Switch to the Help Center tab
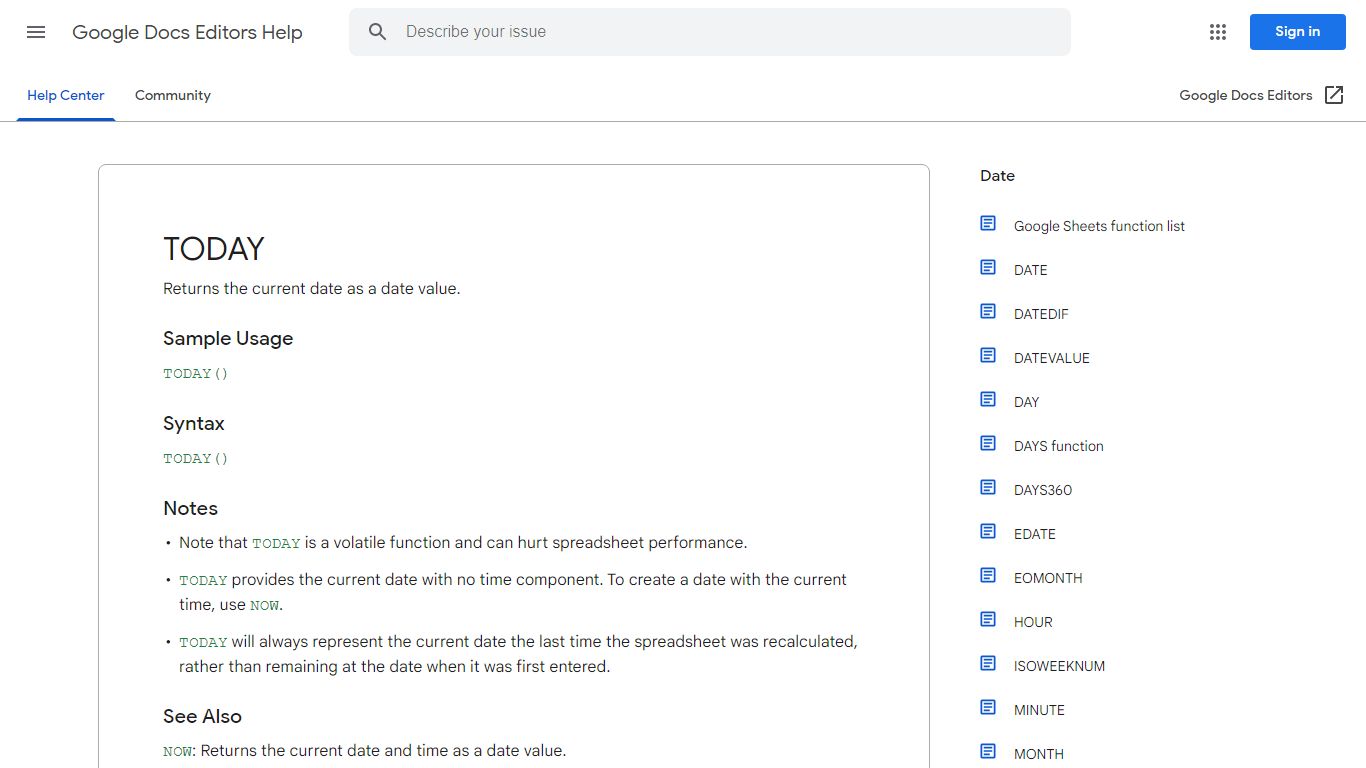This screenshot has width=1366, height=768. (x=66, y=95)
